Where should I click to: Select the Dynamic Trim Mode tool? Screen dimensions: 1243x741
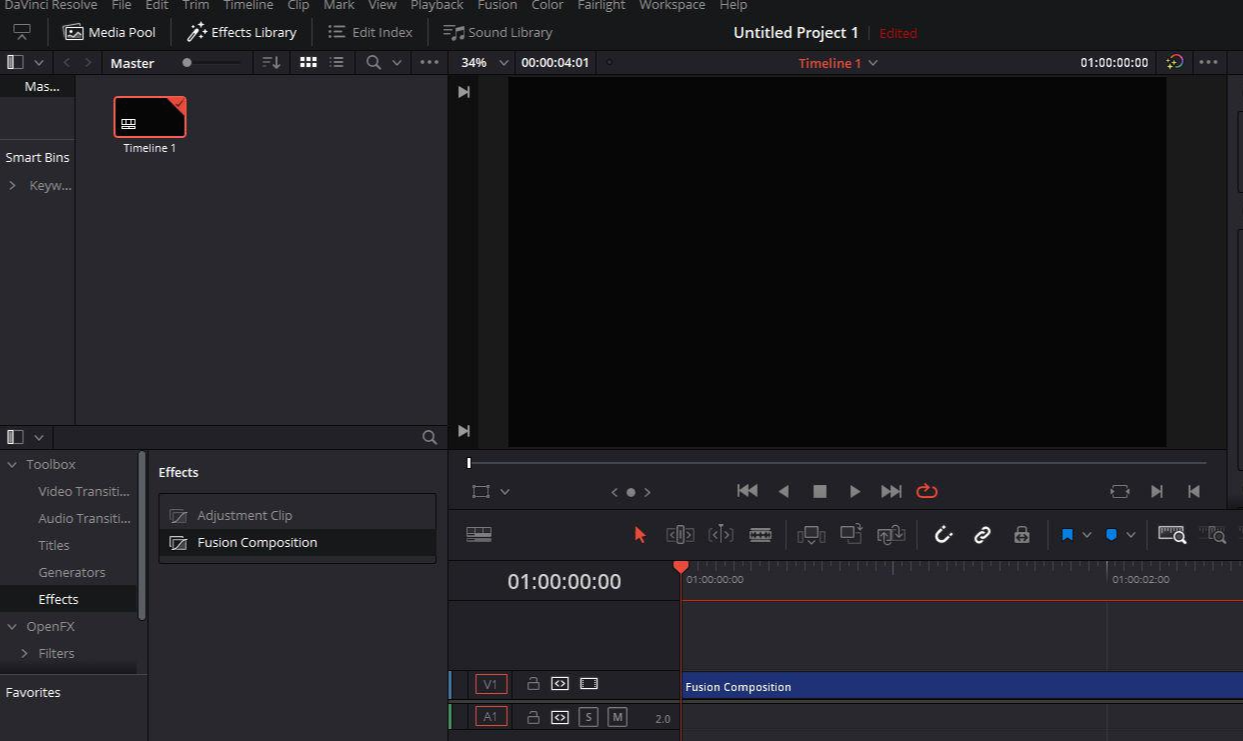pos(720,535)
